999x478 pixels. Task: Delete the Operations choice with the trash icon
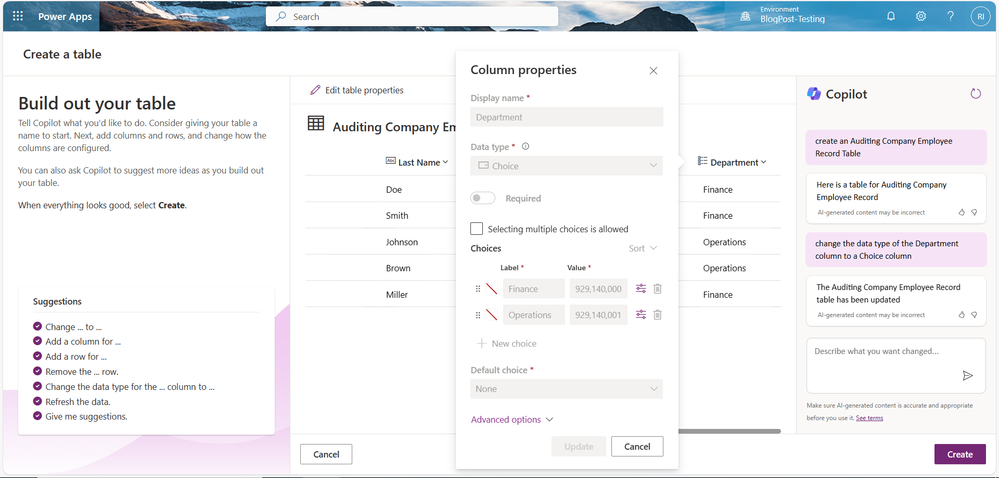pyautogui.click(x=658, y=314)
